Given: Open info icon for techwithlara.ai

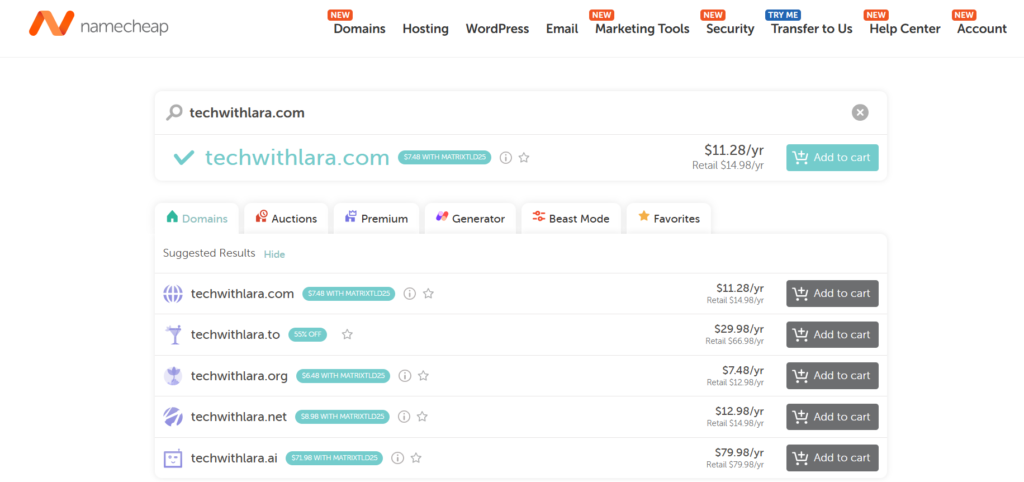Looking at the screenshot, I should coord(398,458).
